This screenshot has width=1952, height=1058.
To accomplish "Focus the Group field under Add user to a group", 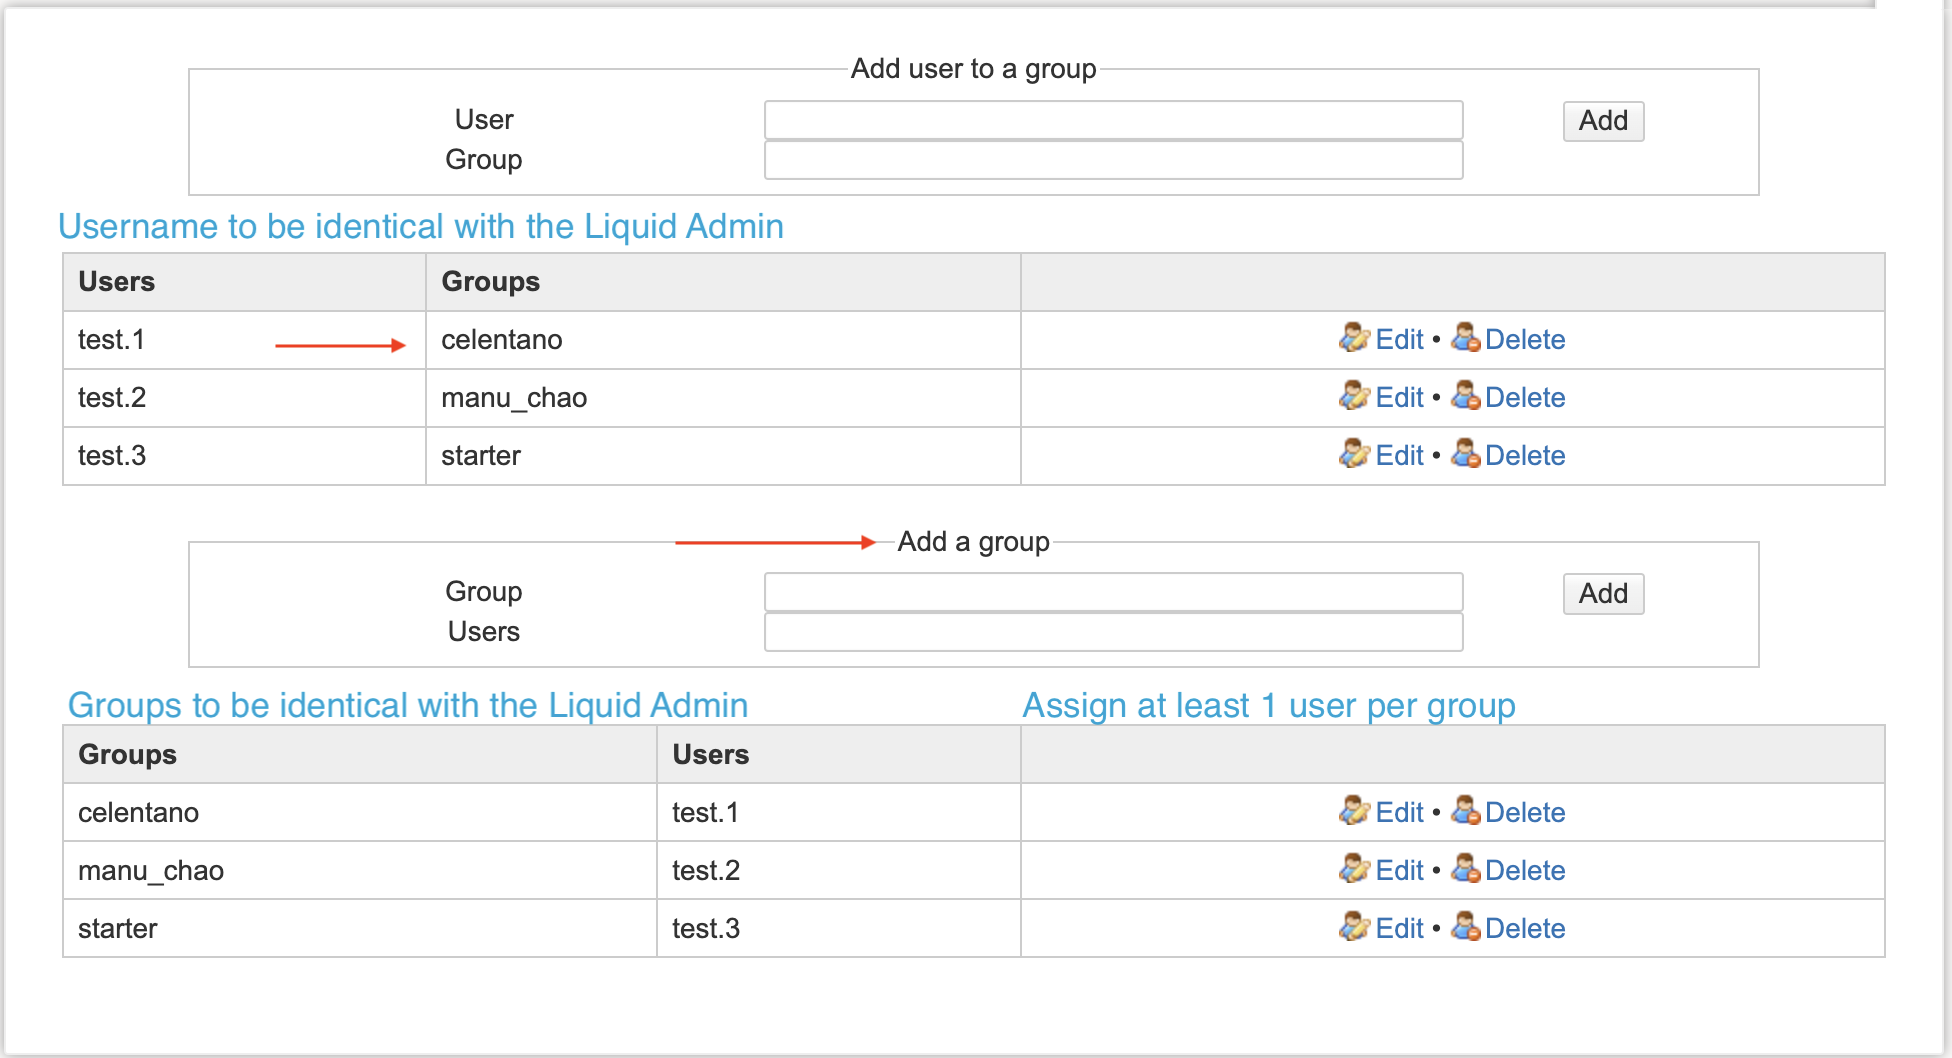I will pos(1113,160).
